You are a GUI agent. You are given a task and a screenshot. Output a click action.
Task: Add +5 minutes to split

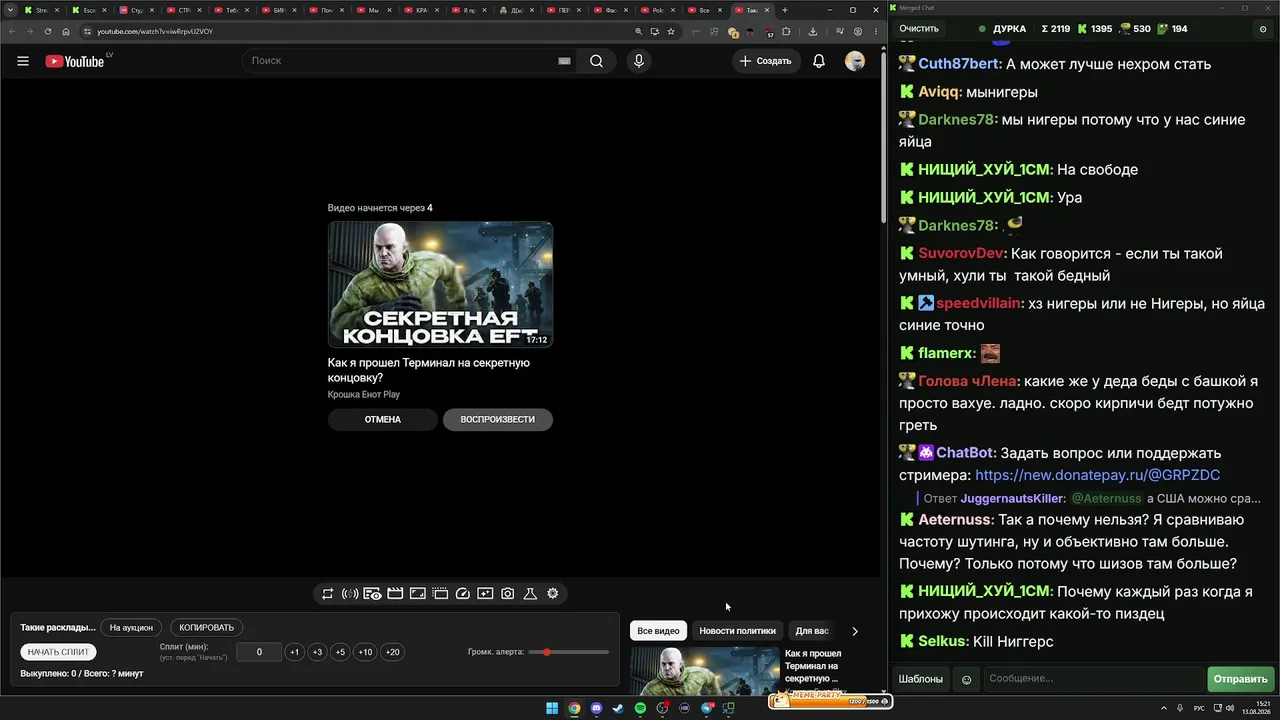[340, 652]
